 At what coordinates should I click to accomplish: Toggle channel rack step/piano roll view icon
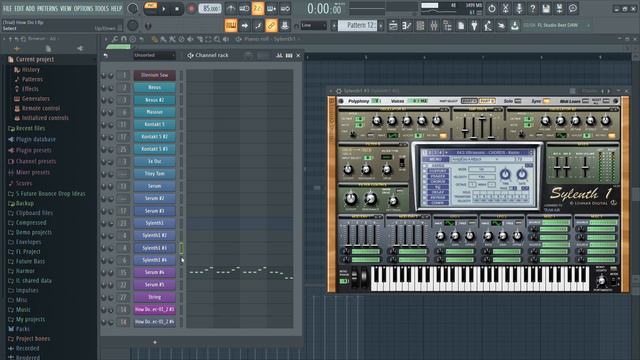coord(289,55)
